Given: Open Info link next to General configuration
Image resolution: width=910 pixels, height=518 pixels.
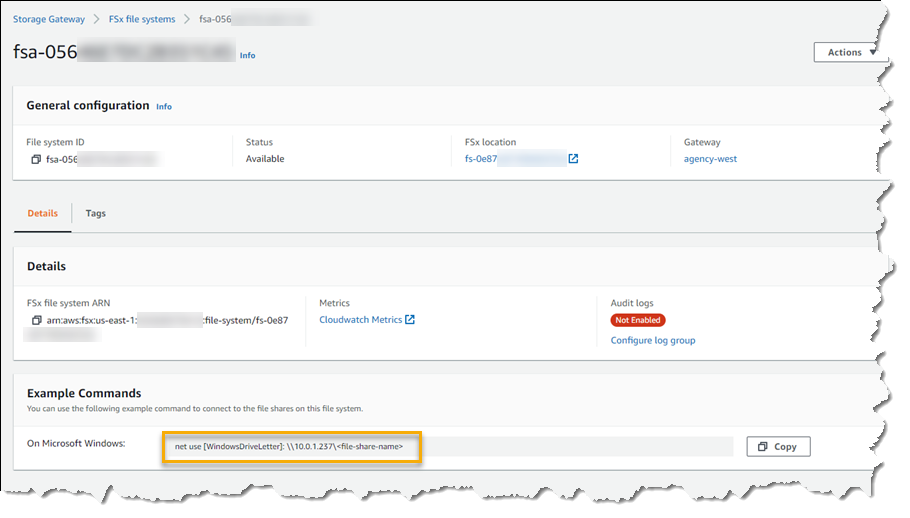Looking at the screenshot, I should click(x=164, y=107).
